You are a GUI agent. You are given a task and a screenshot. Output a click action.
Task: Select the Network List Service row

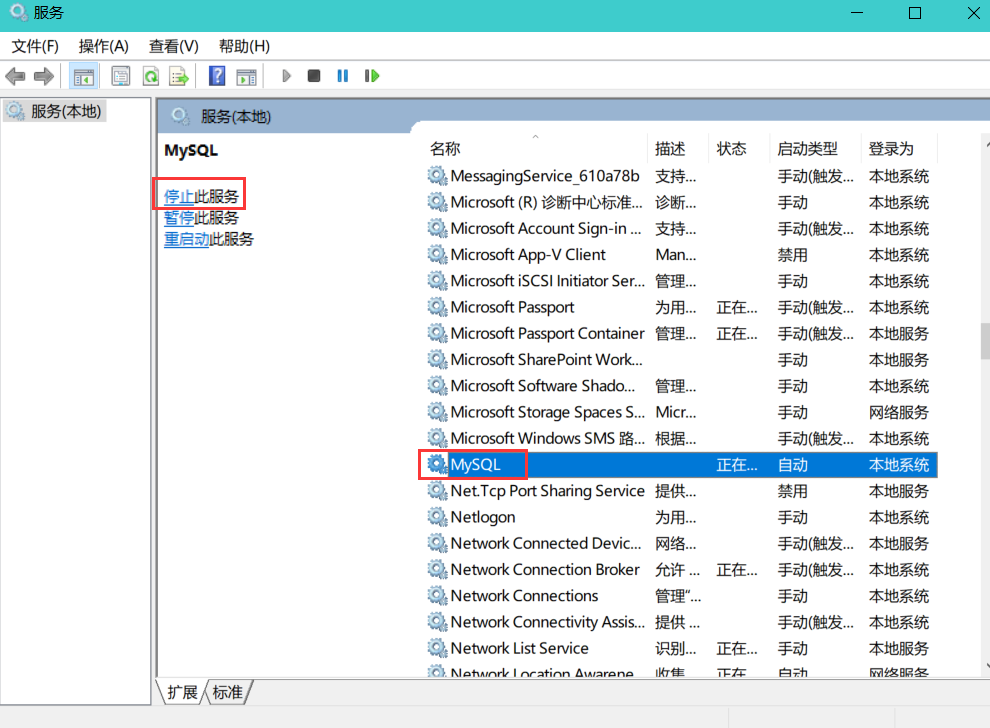click(x=681, y=648)
